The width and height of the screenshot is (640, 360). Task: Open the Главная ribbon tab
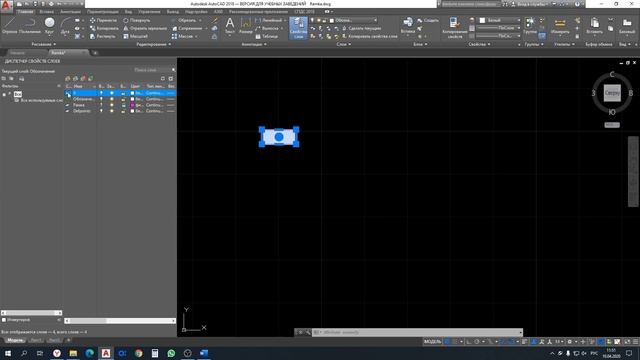[25, 12]
